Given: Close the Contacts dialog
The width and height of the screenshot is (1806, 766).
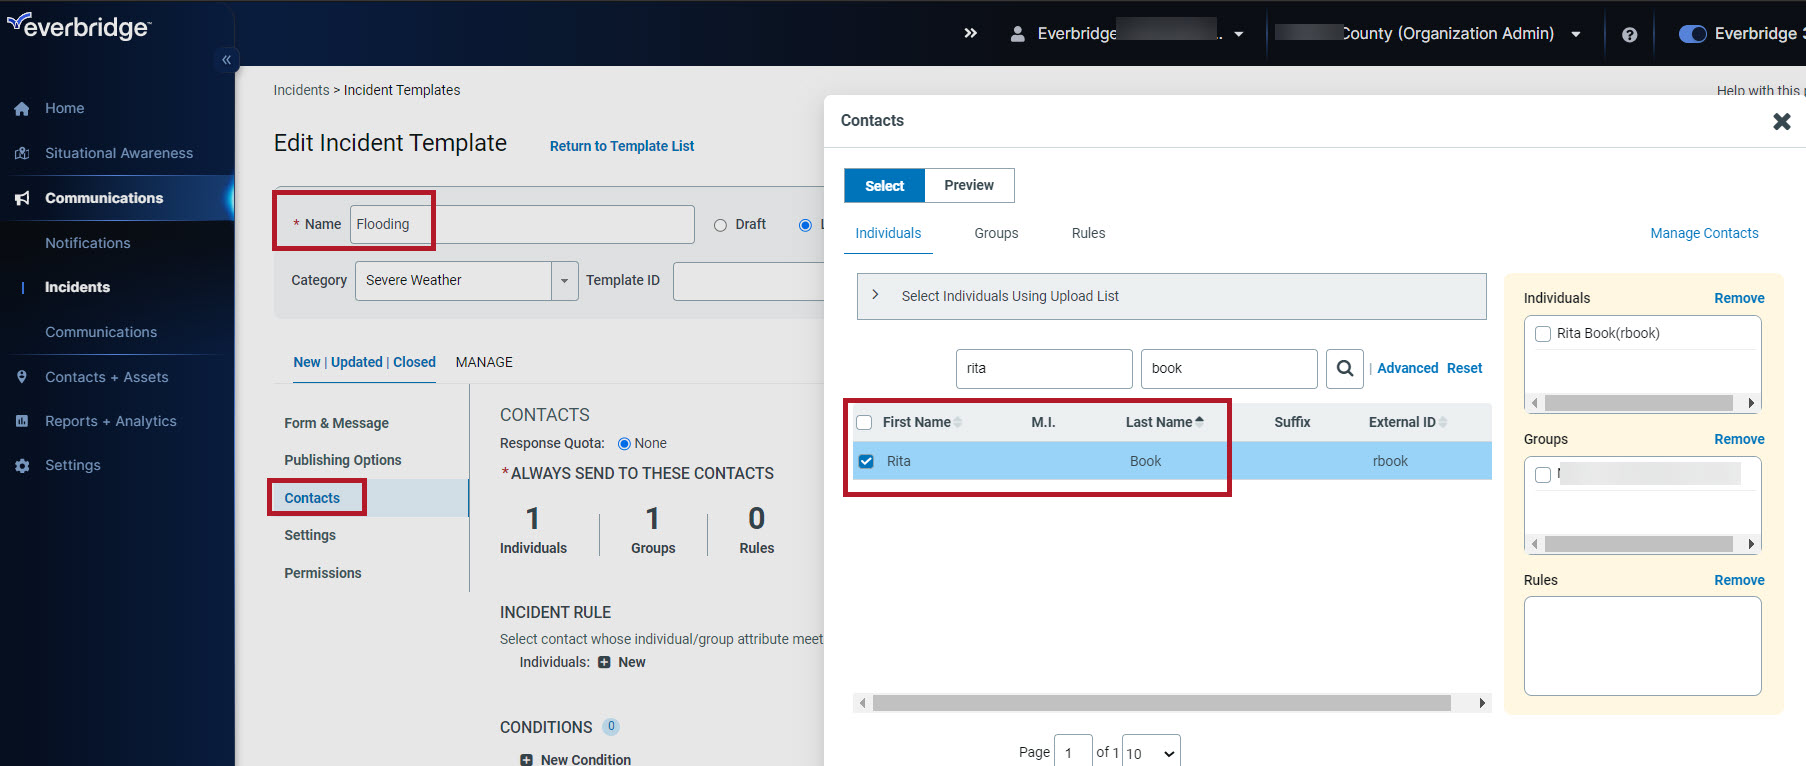Looking at the screenshot, I should tap(1781, 121).
